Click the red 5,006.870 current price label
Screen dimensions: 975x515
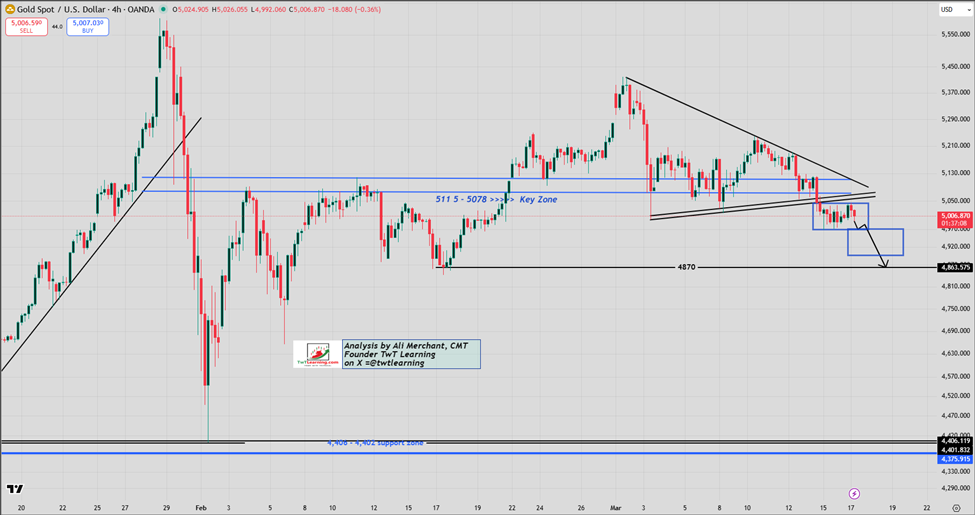954,216
